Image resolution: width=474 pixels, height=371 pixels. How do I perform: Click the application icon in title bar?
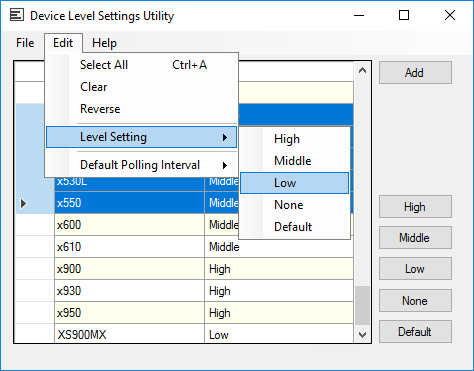click(x=17, y=15)
